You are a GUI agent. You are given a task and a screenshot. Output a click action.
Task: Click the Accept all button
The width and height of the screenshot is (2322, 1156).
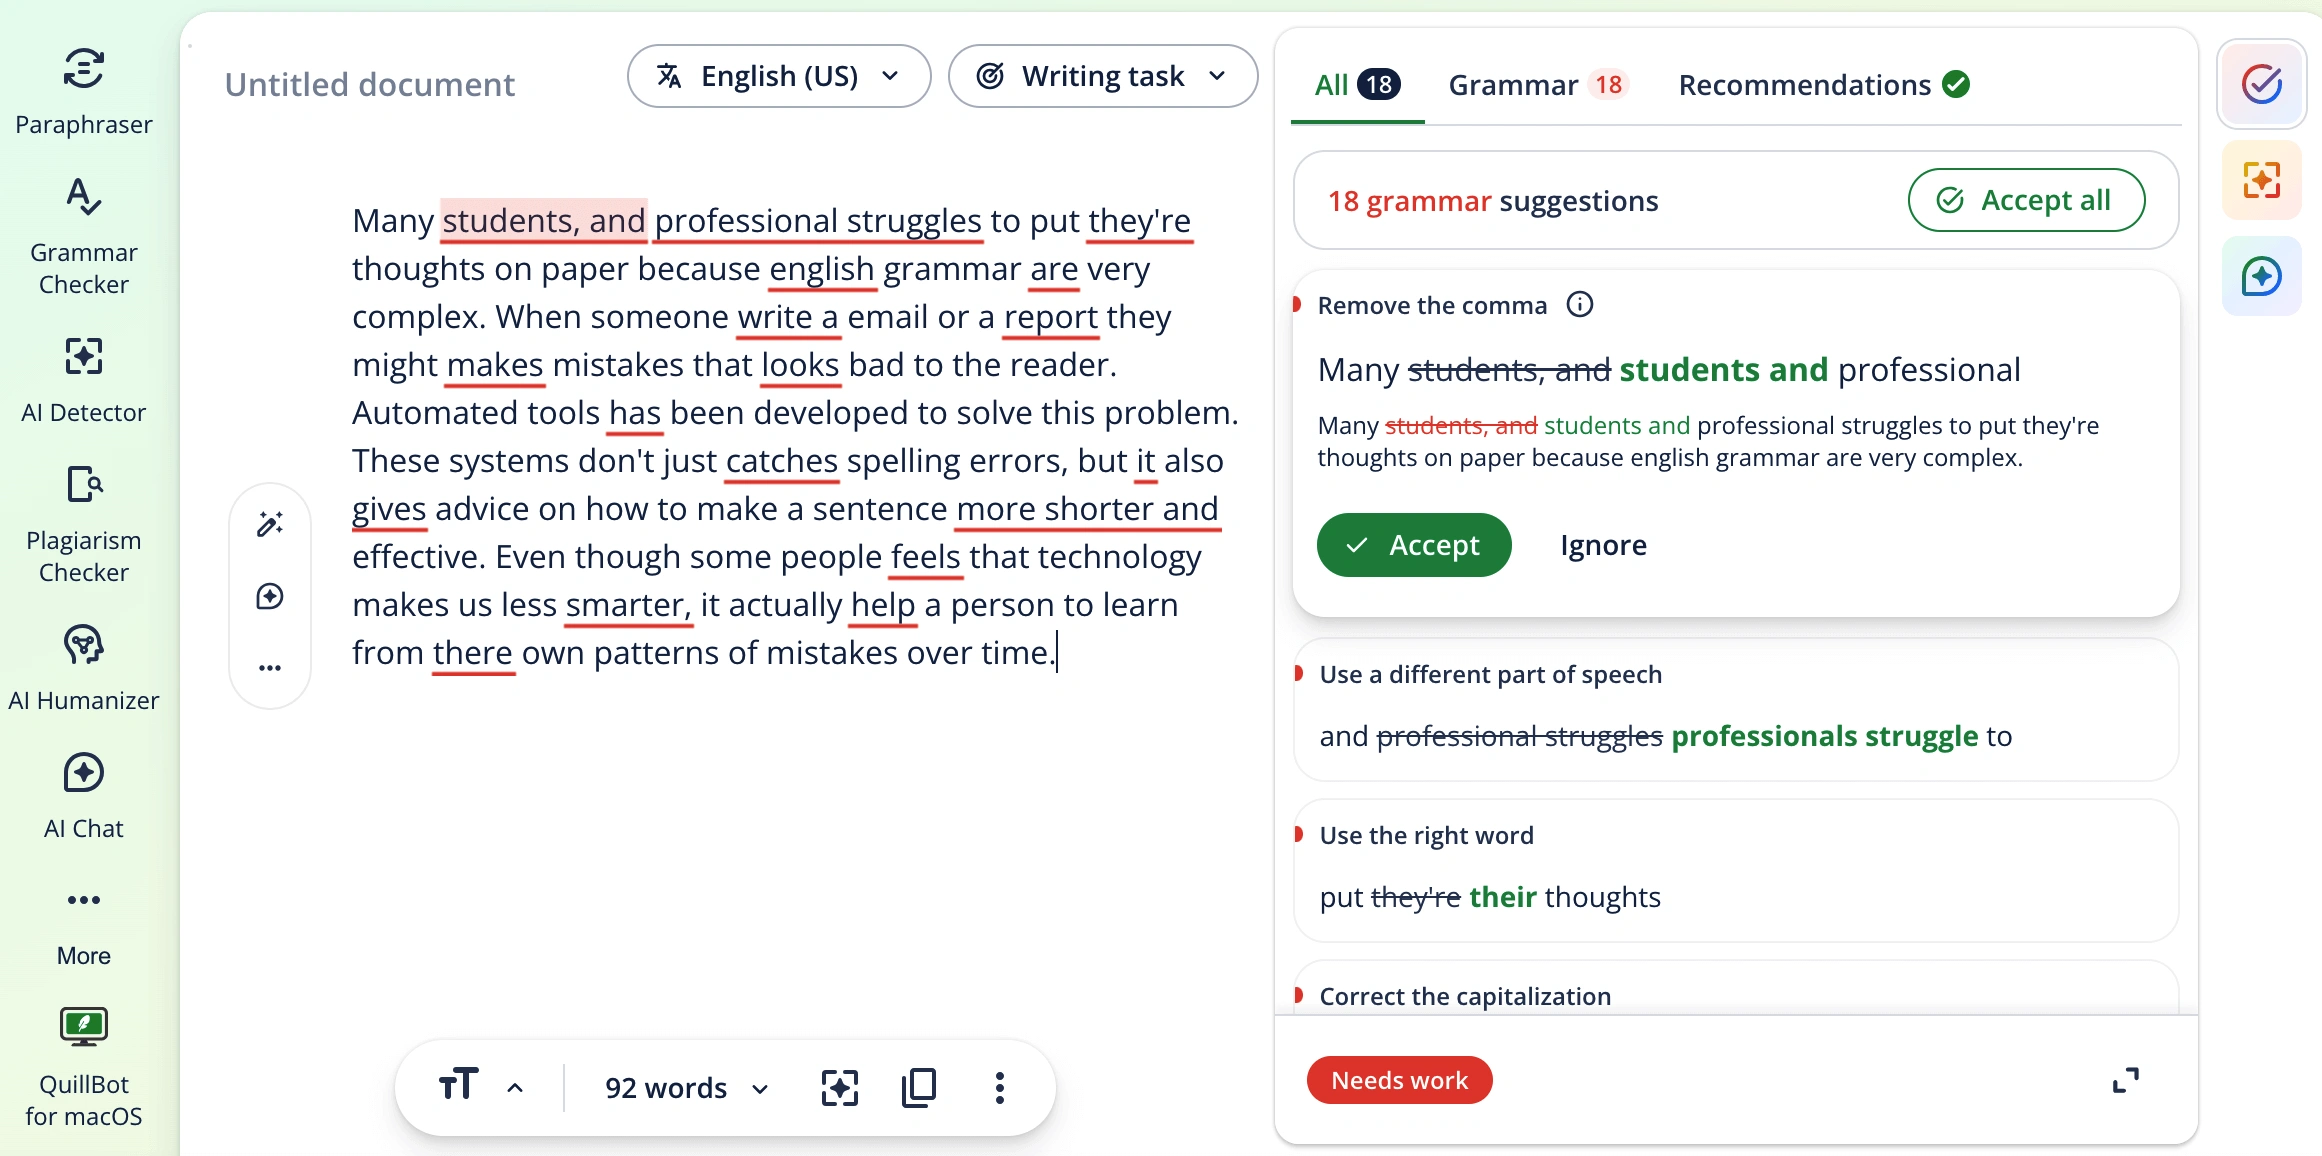(x=2026, y=200)
